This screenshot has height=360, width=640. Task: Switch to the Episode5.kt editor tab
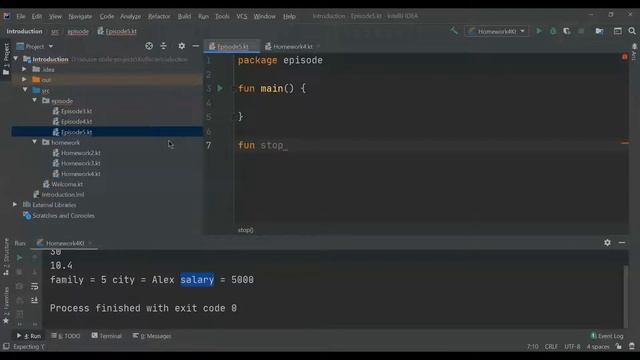coord(231,47)
